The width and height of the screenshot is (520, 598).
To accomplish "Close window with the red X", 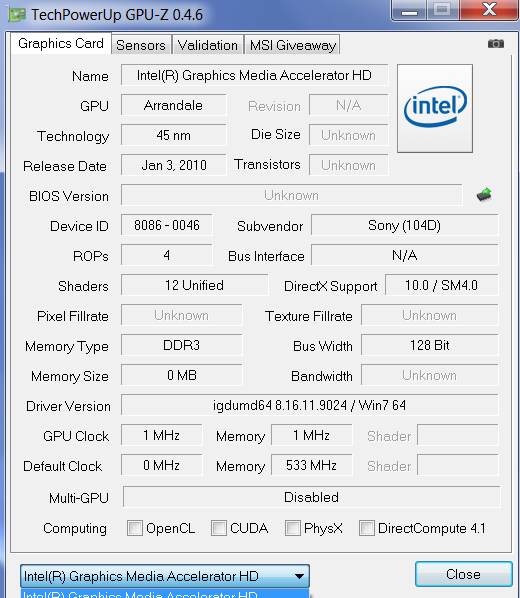I will (489, 10).
